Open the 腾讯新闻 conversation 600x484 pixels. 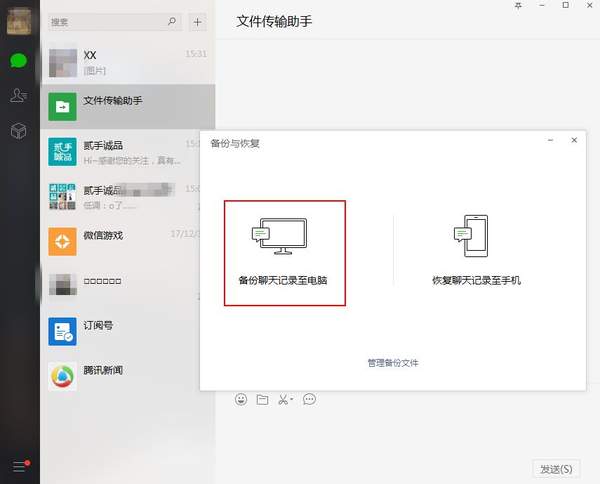[x=127, y=376]
